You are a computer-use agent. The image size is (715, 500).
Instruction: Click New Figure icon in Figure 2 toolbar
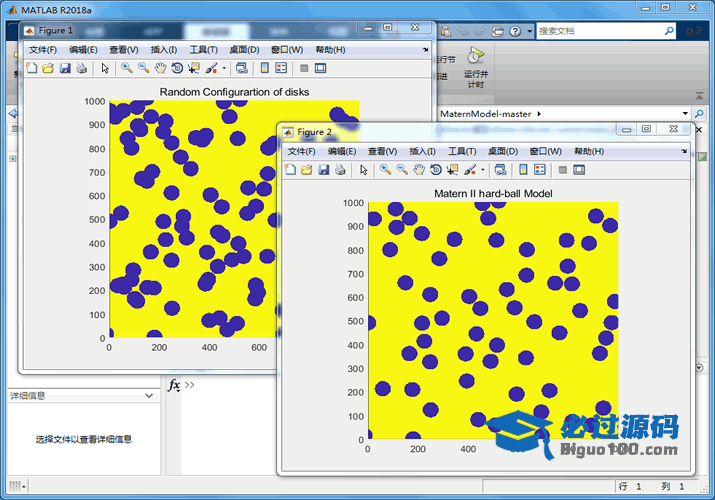pyautogui.click(x=290, y=170)
